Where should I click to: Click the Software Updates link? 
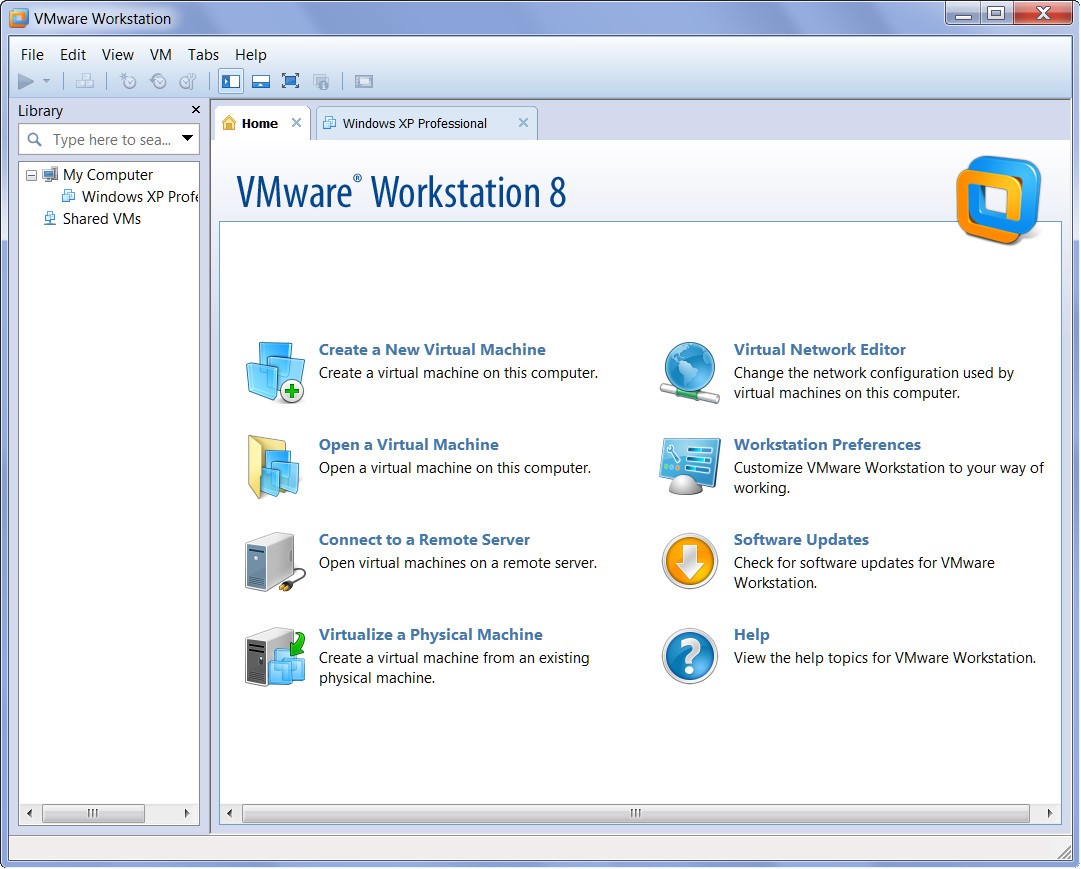click(x=801, y=540)
